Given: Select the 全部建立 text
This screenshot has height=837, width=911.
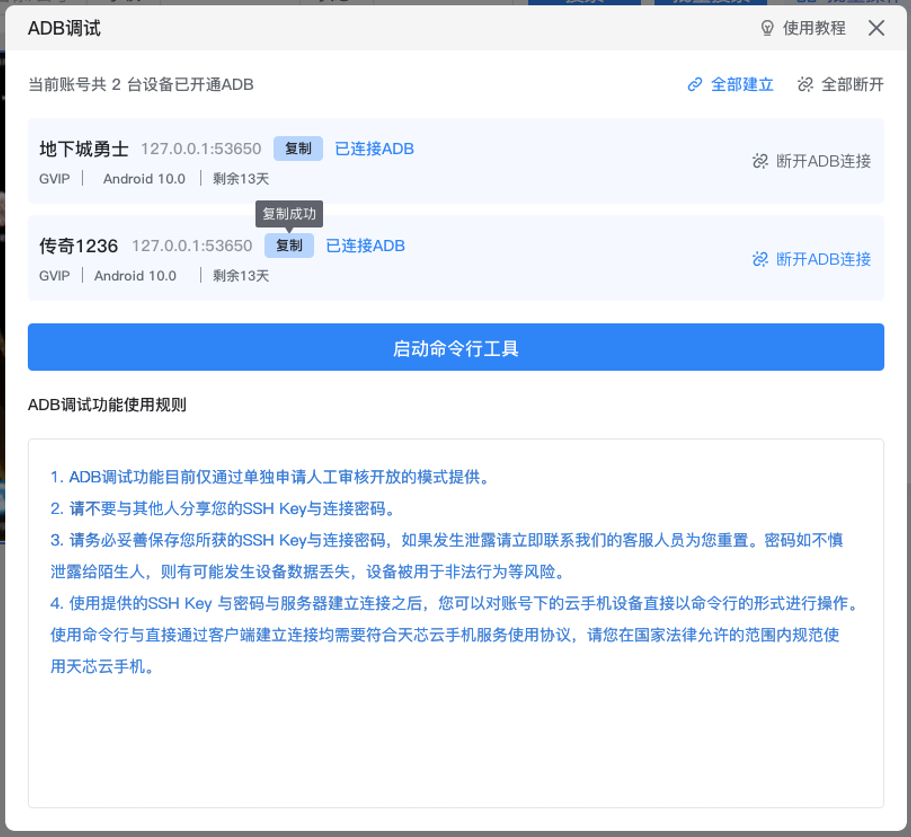Looking at the screenshot, I should (742, 85).
